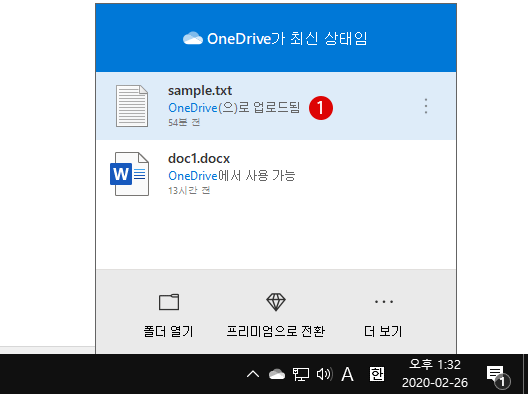Click the show desktop sliver at taskbar edge
Viewport: 528px width, 394px height.
pyautogui.click(x=525, y=374)
